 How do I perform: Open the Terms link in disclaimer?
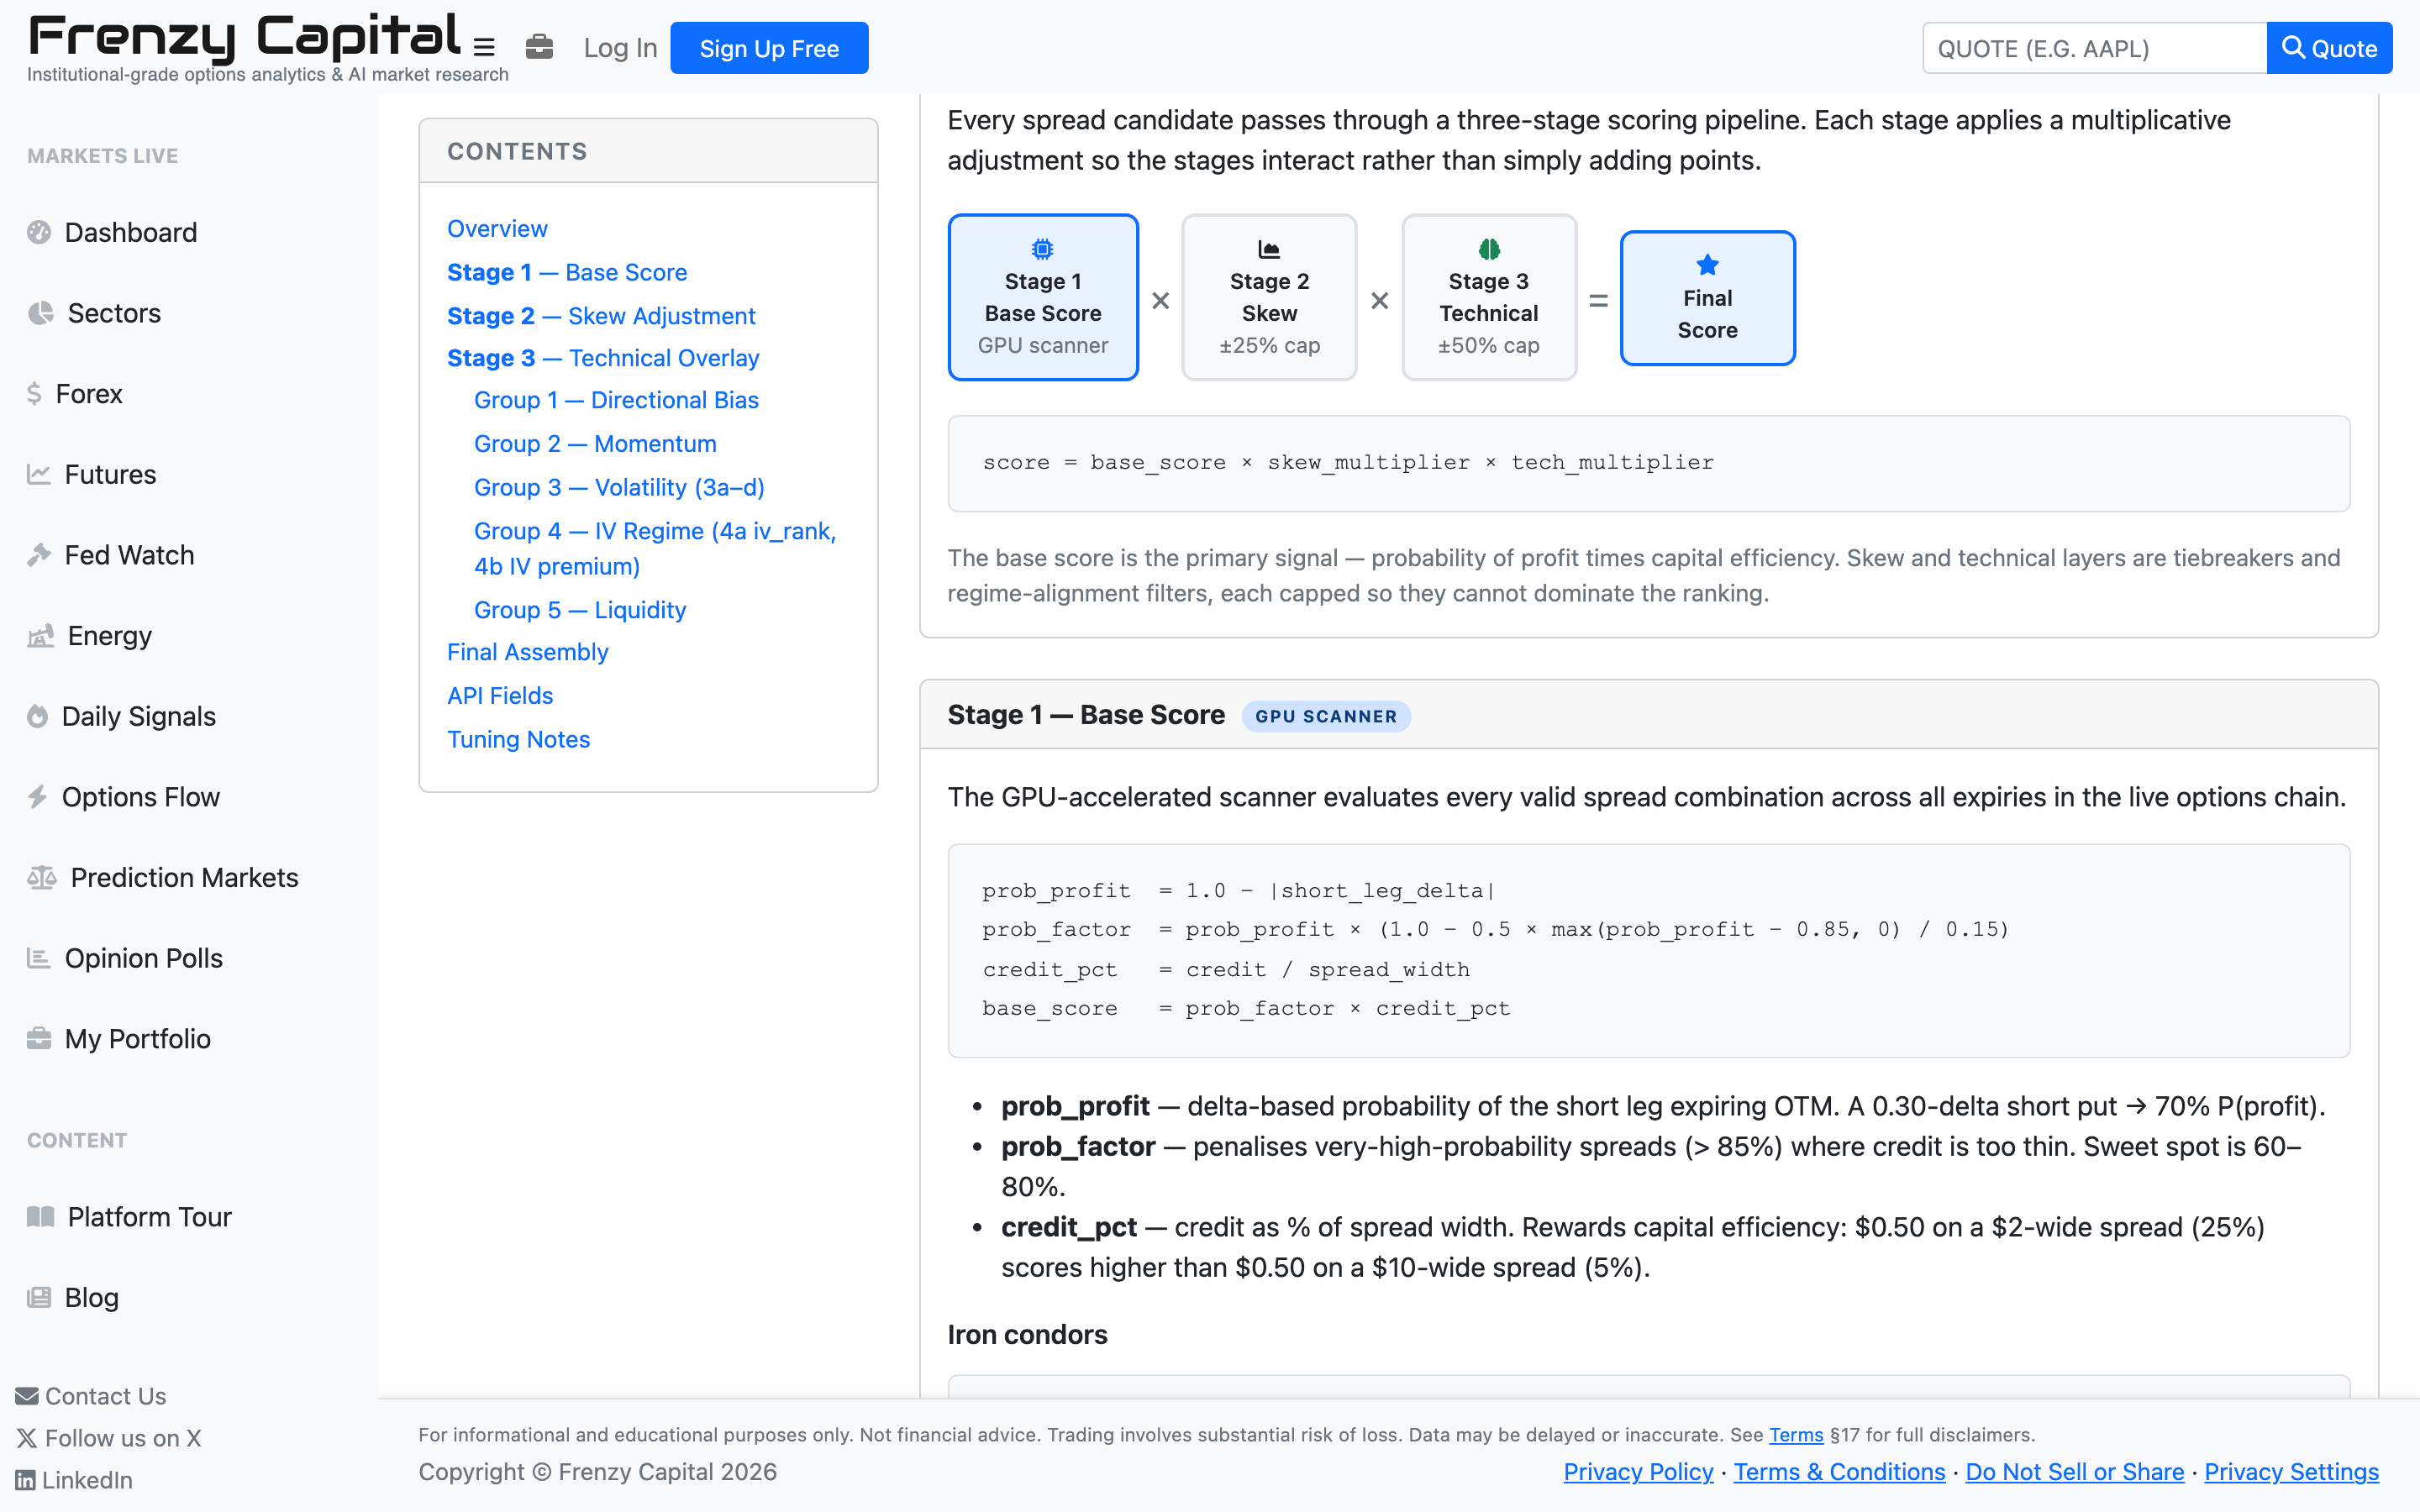[1796, 1435]
